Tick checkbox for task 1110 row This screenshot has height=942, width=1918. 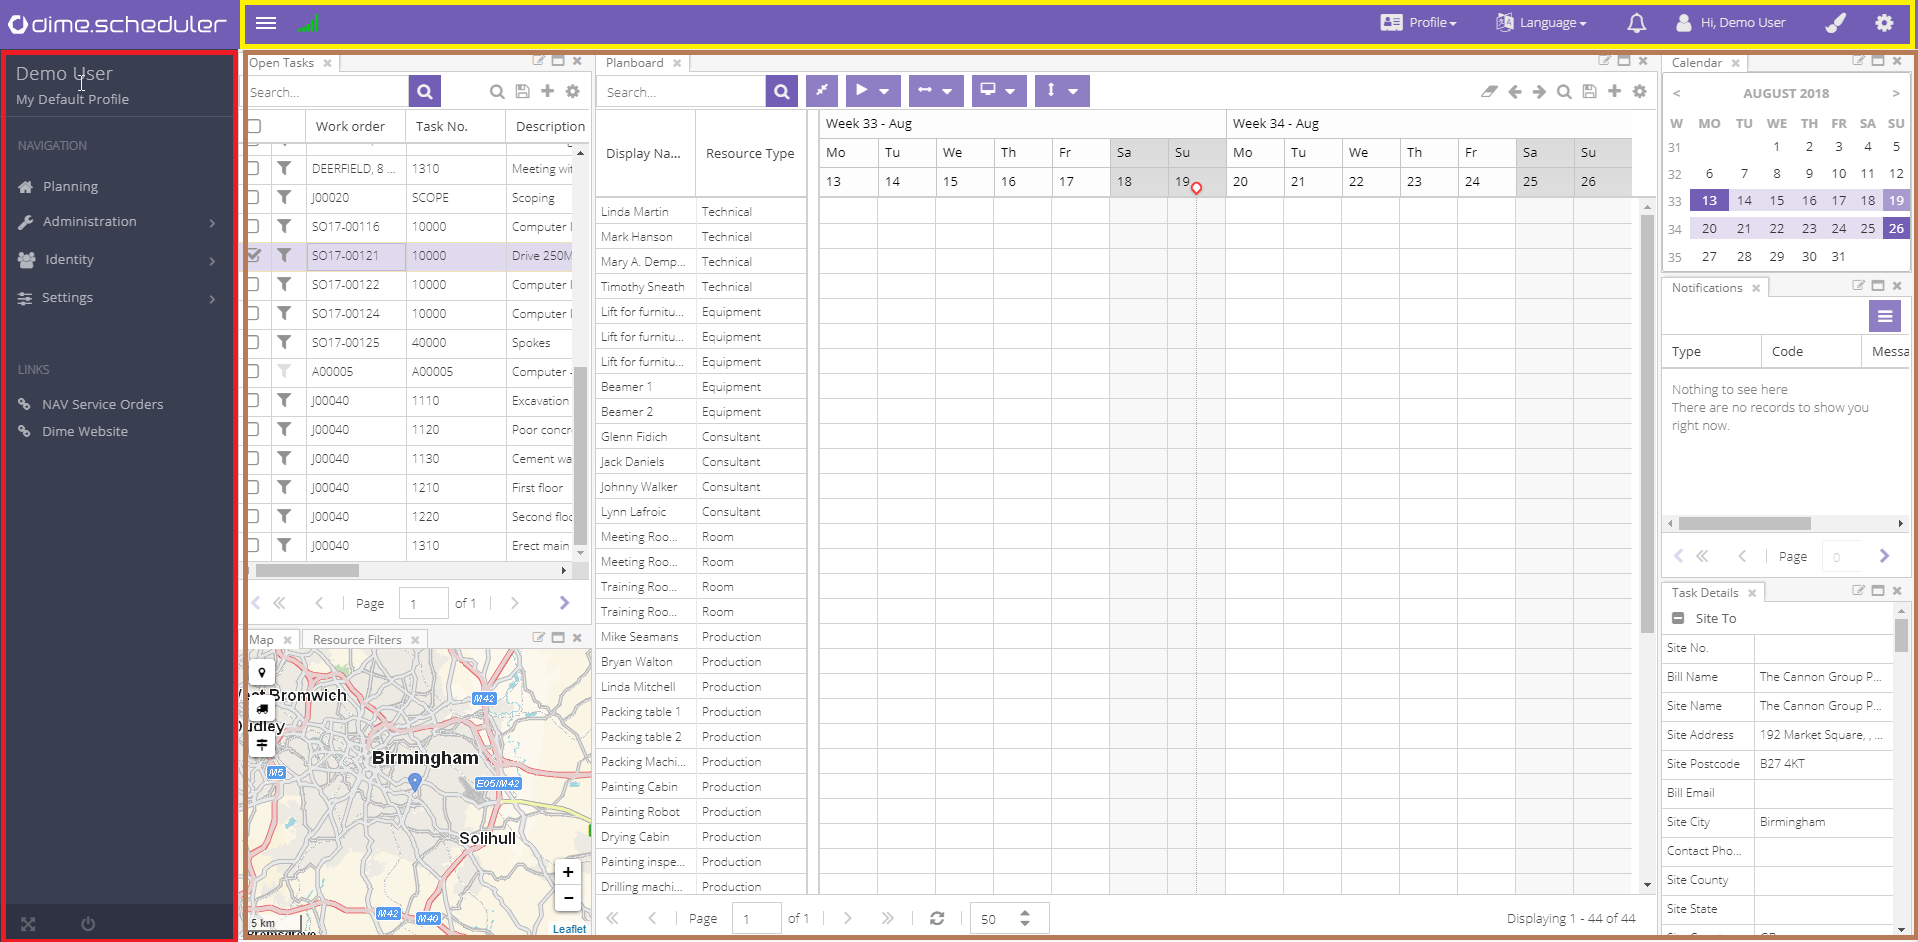coord(253,400)
